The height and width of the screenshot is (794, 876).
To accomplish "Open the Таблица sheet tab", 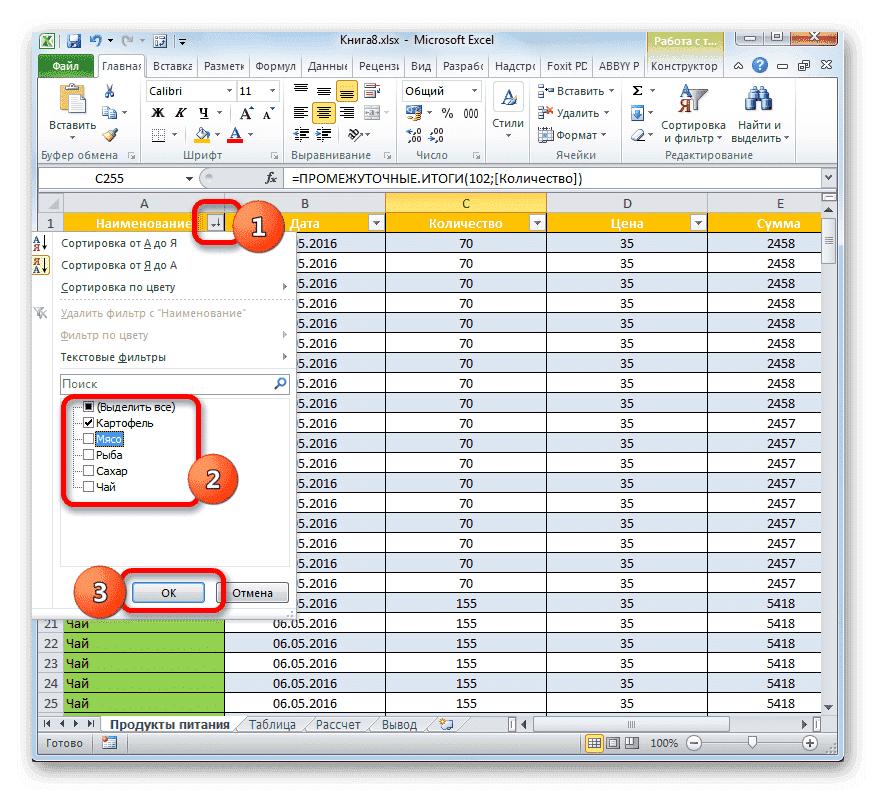I will point(272,723).
